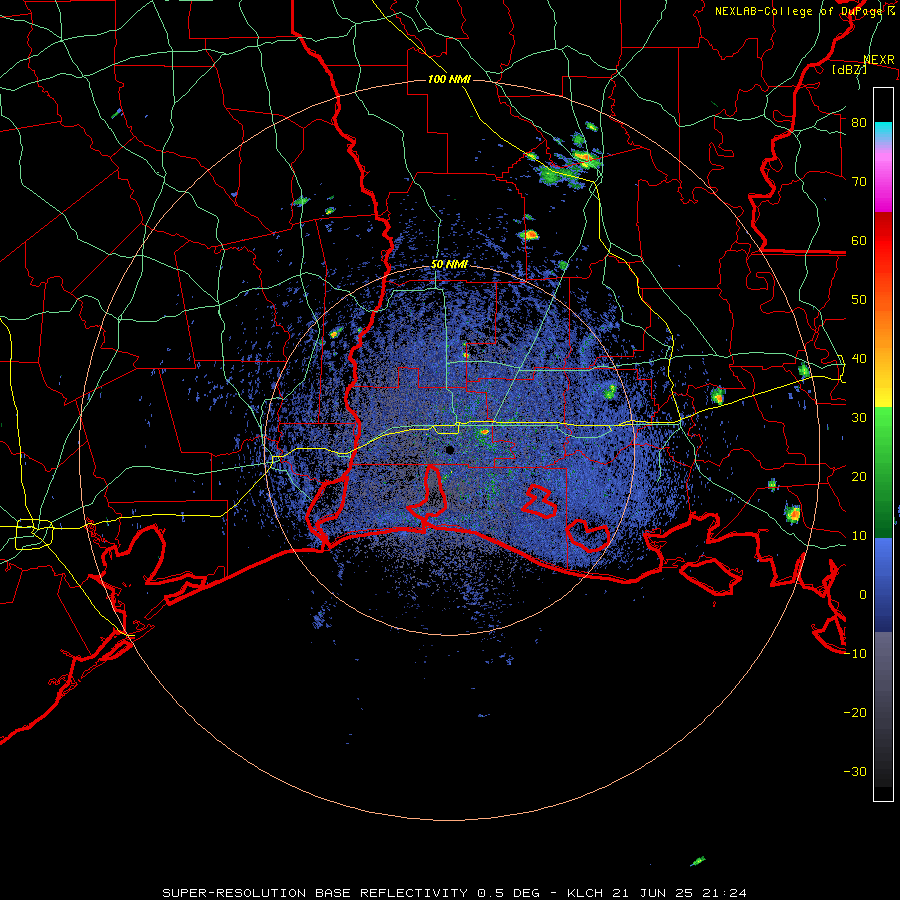Image resolution: width=900 pixels, height=900 pixels.
Task: Click the green band of the color scale
Action: click(883, 472)
